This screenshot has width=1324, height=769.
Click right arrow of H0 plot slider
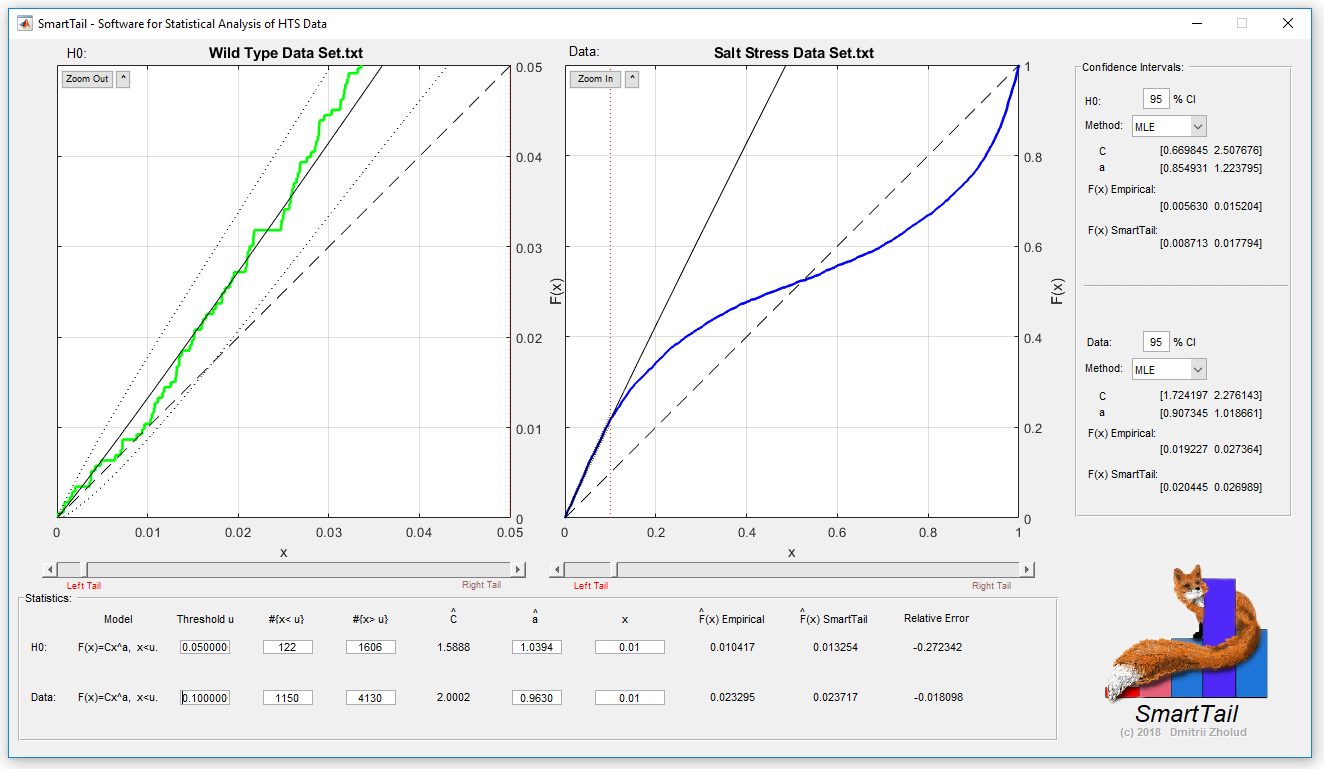click(518, 569)
